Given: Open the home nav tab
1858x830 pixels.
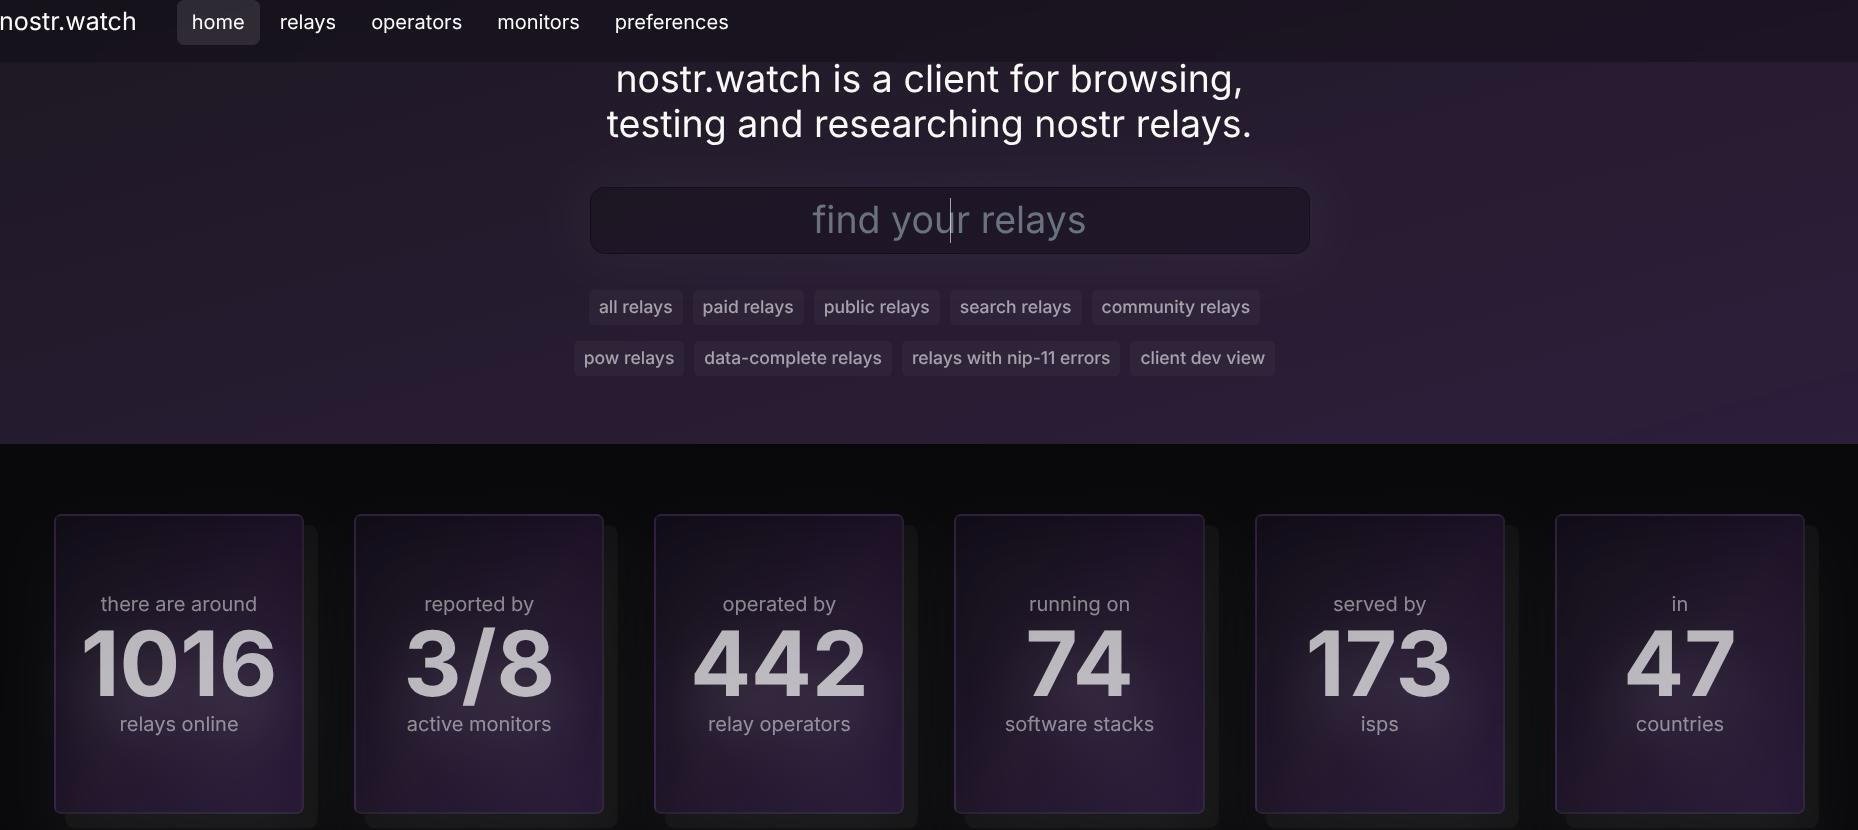Looking at the screenshot, I should (x=218, y=22).
